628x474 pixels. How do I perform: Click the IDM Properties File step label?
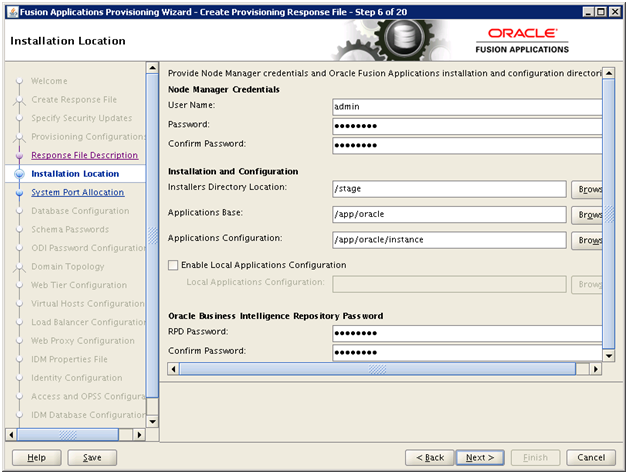(69, 359)
